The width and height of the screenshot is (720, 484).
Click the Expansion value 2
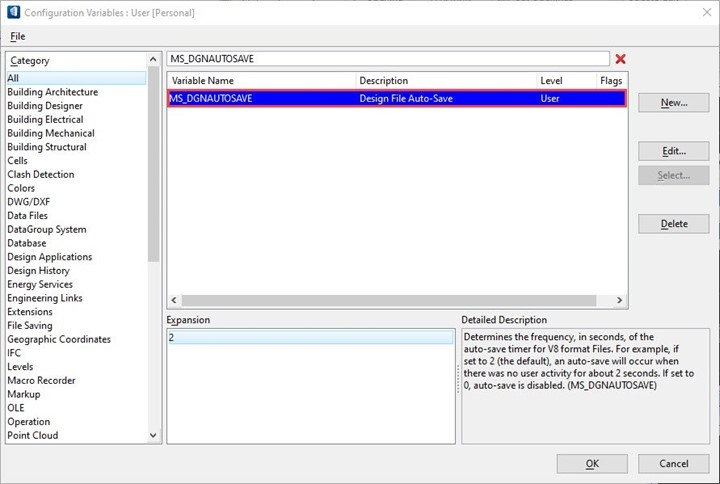311,338
